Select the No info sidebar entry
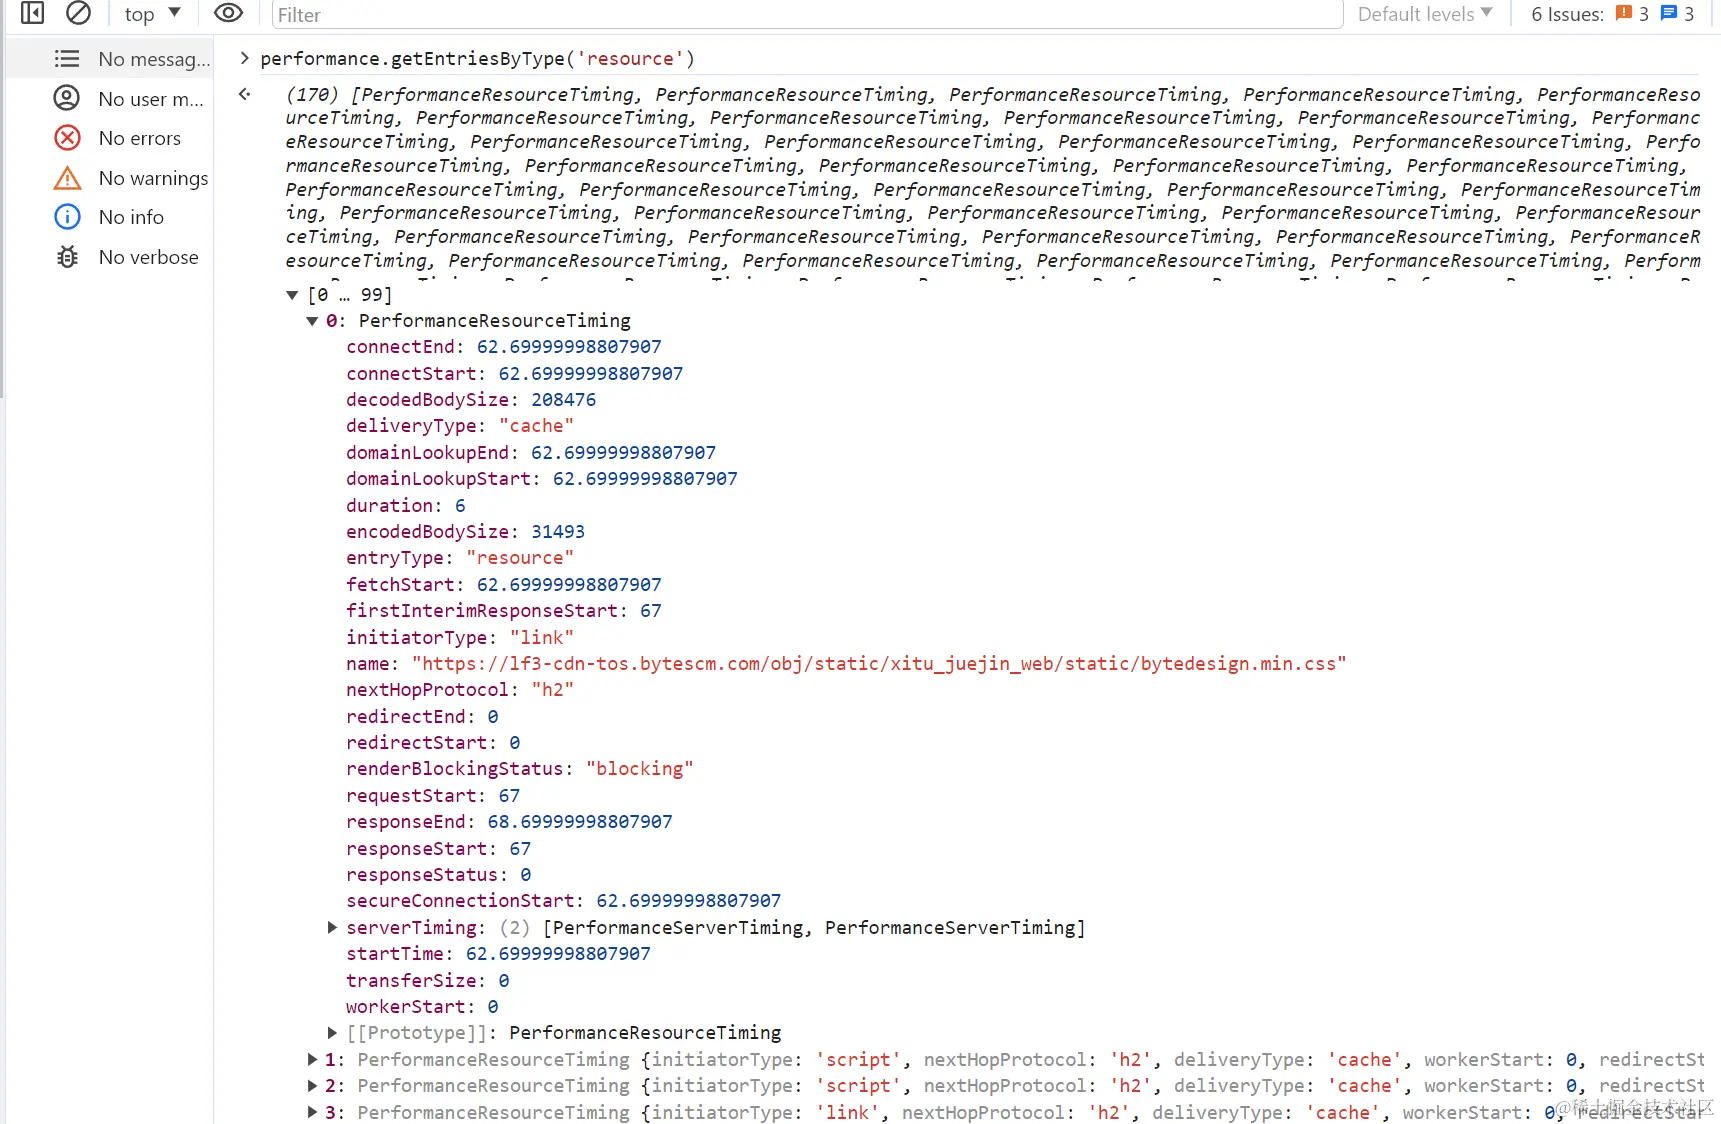 (131, 217)
